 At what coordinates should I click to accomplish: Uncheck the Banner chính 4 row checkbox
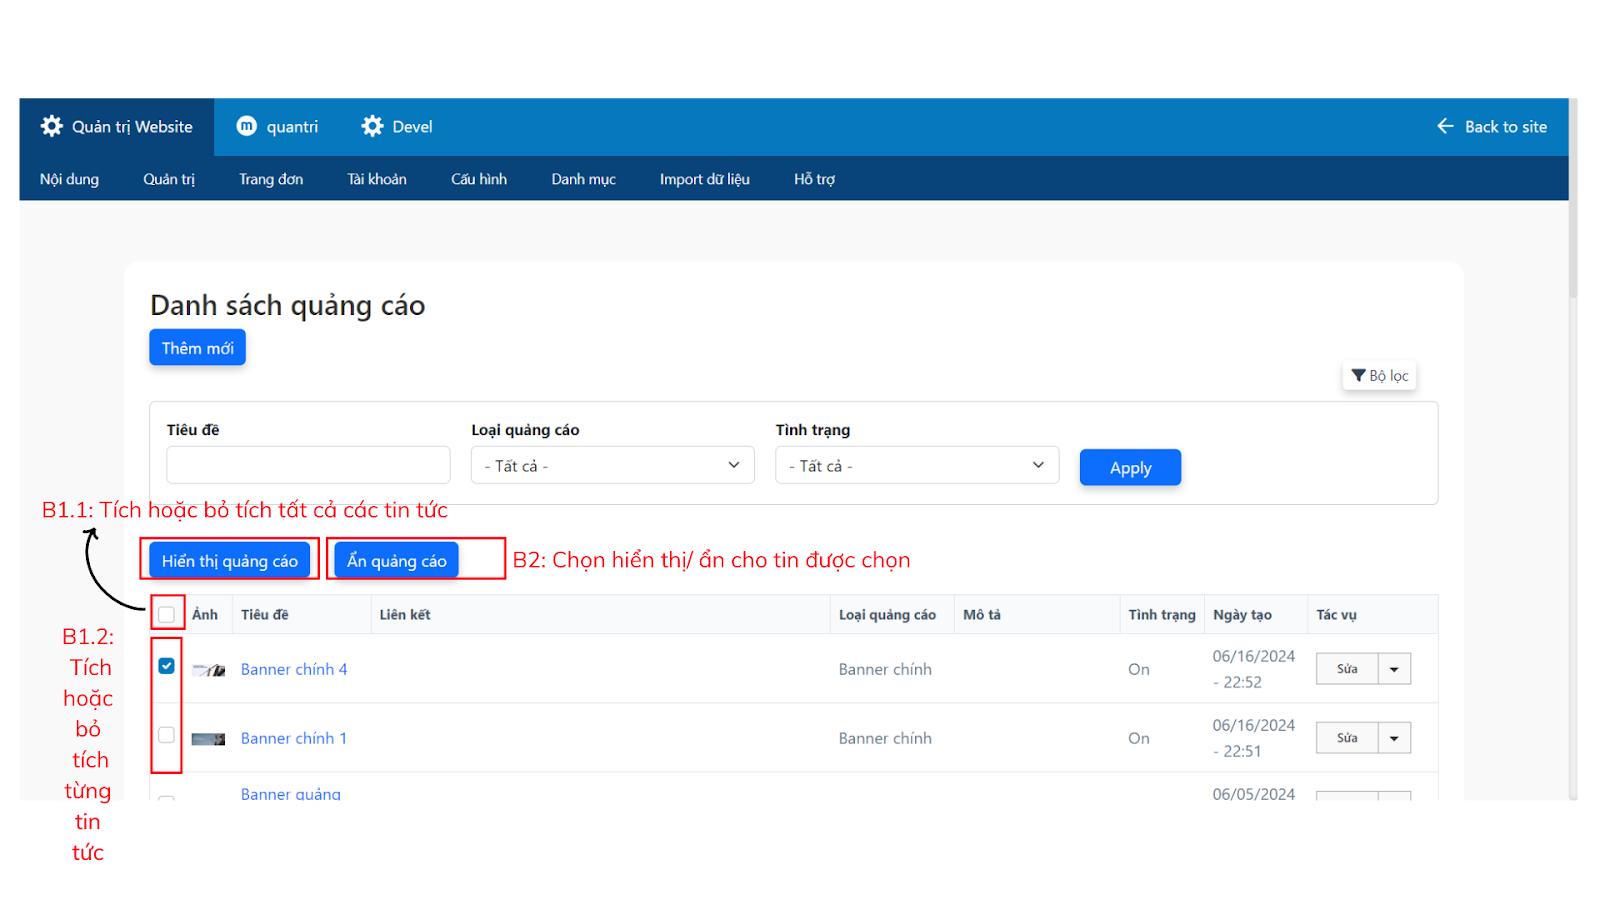tap(167, 666)
